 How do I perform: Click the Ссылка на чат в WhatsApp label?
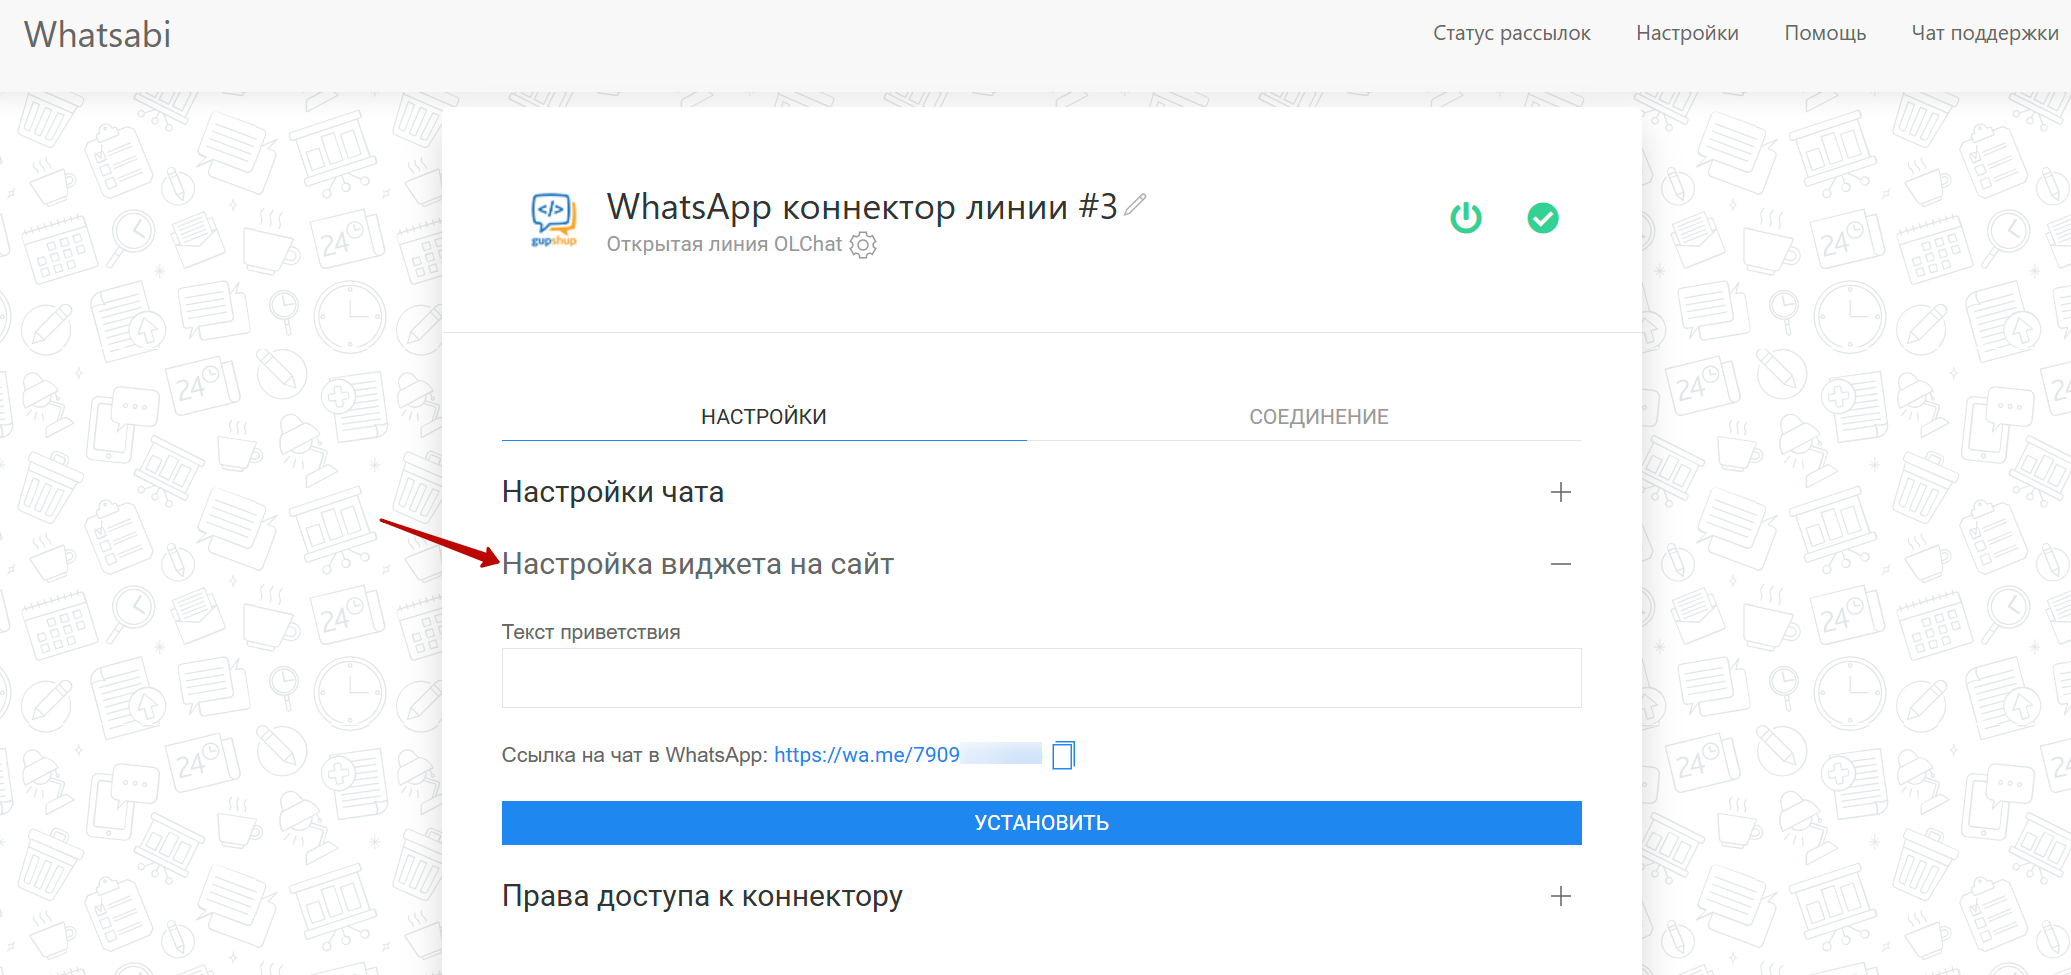(635, 755)
